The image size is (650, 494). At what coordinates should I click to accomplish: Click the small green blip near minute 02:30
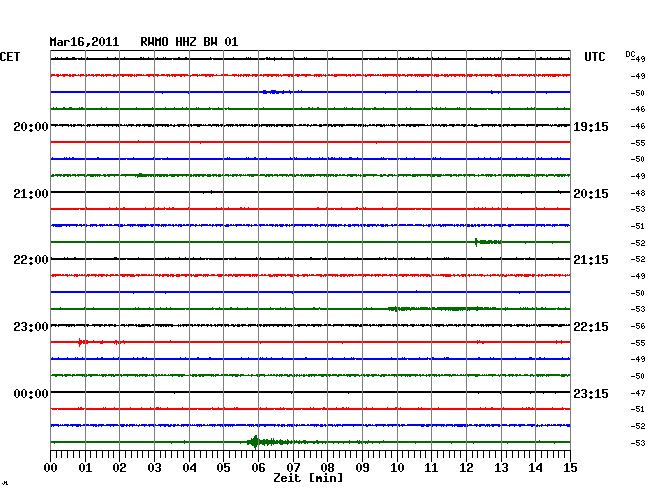click(x=141, y=175)
